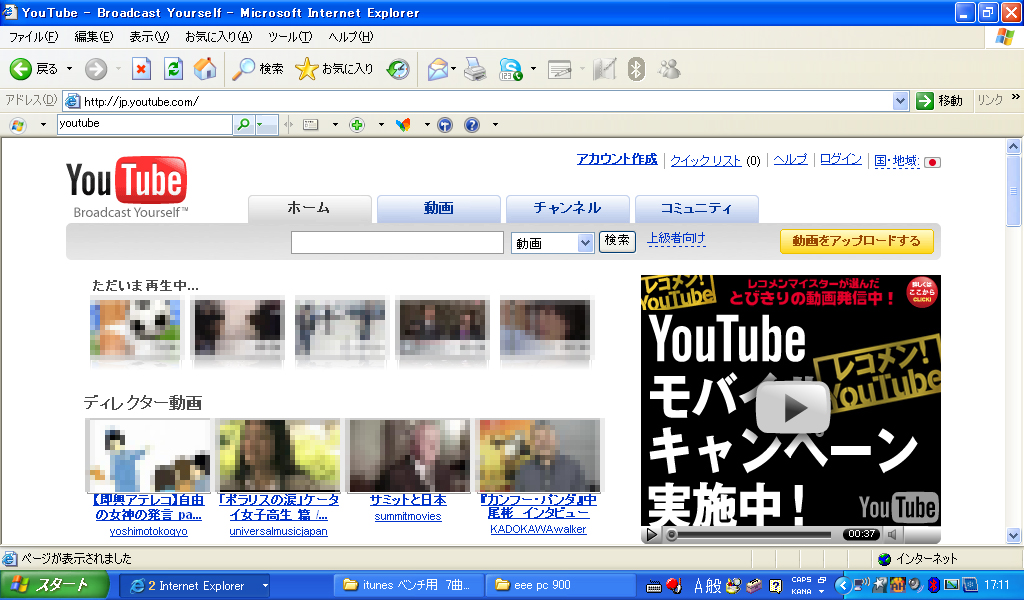
Task: Open the お気に入り(A) menu
Action: pos(218,37)
